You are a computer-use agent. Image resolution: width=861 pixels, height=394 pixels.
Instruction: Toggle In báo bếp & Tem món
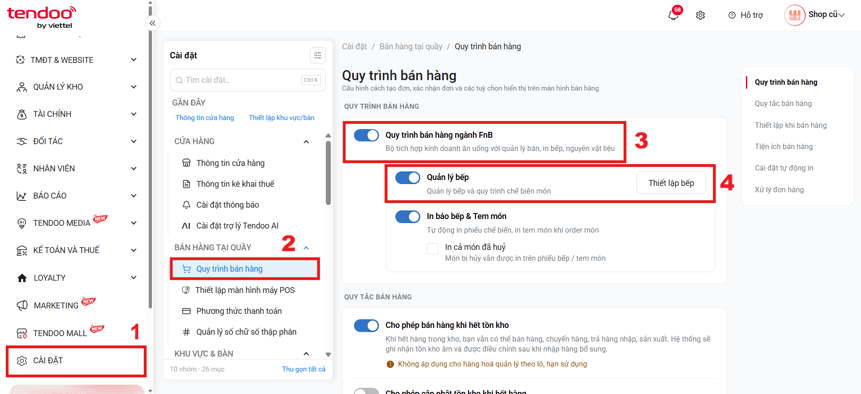point(407,217)
